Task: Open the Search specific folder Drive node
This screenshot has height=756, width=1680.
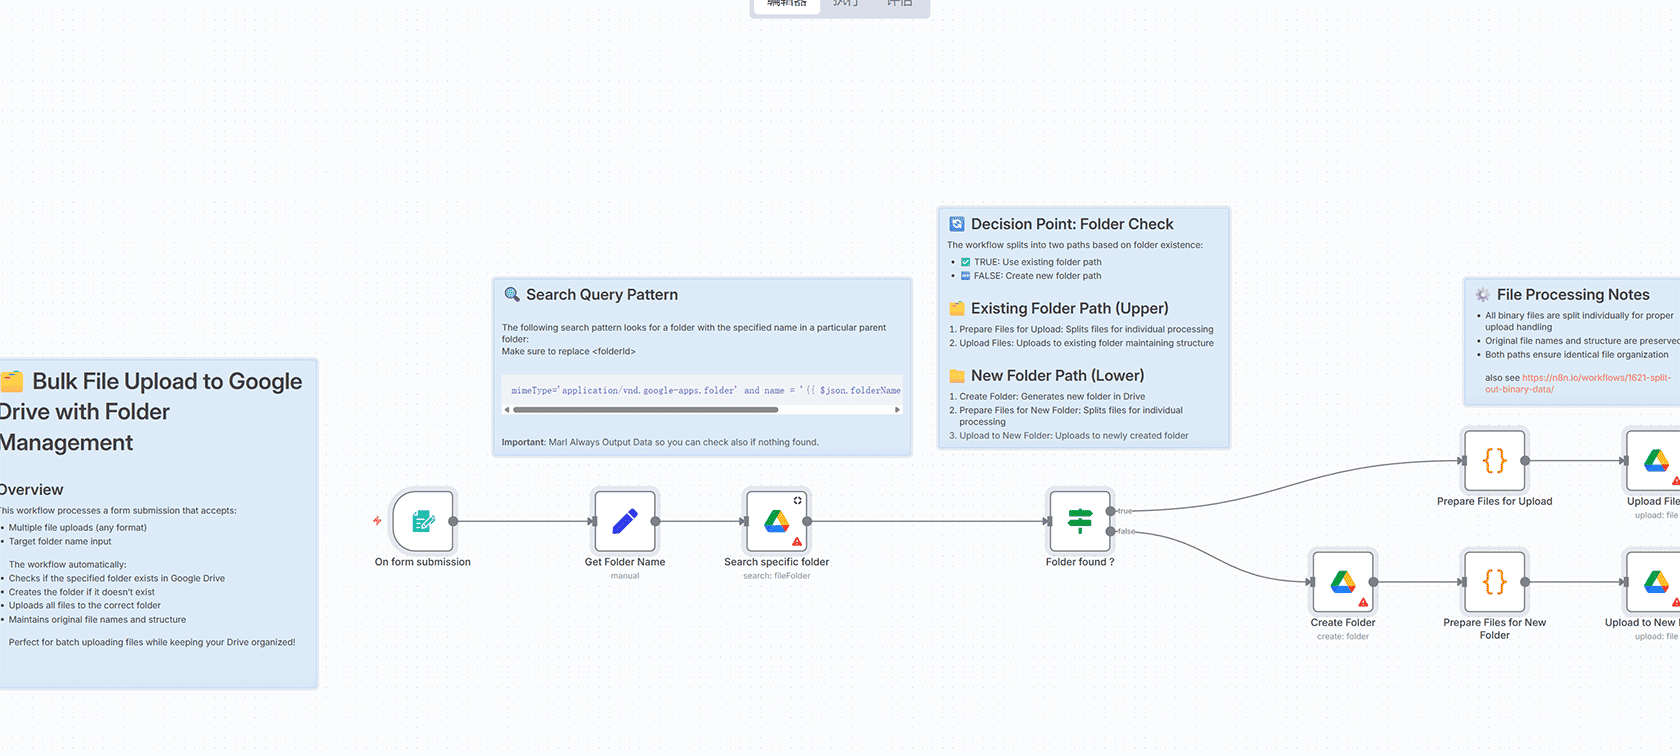Action: tap(776, 521)
